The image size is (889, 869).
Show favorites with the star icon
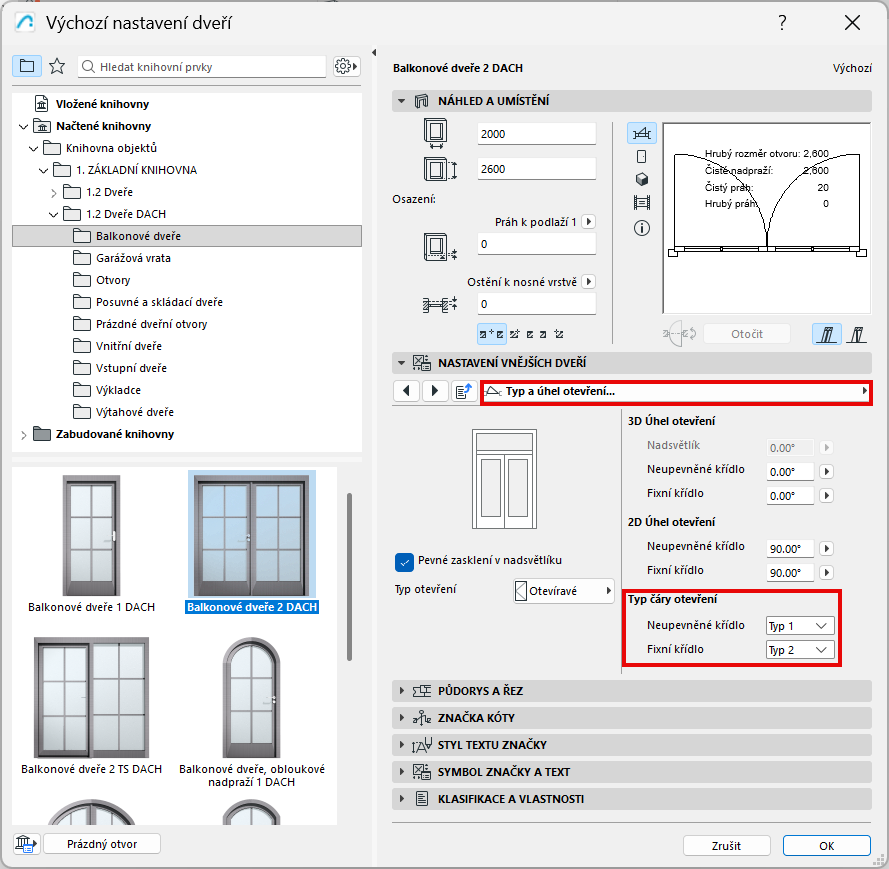(57, 66)
